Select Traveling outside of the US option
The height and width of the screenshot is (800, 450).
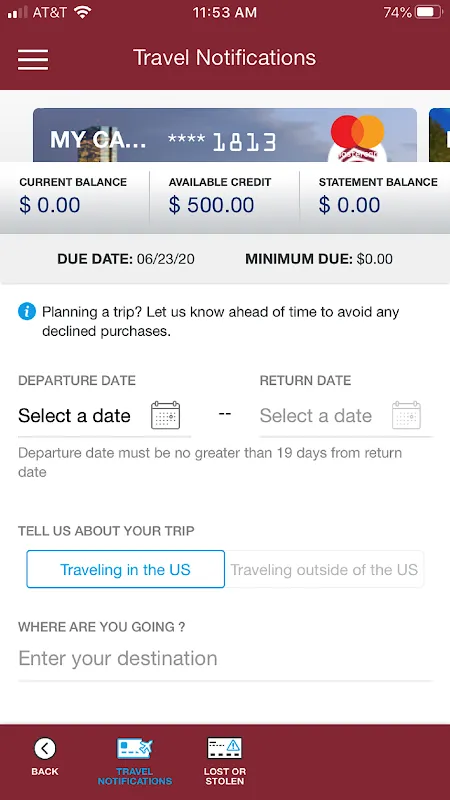[x=324, y=569]
